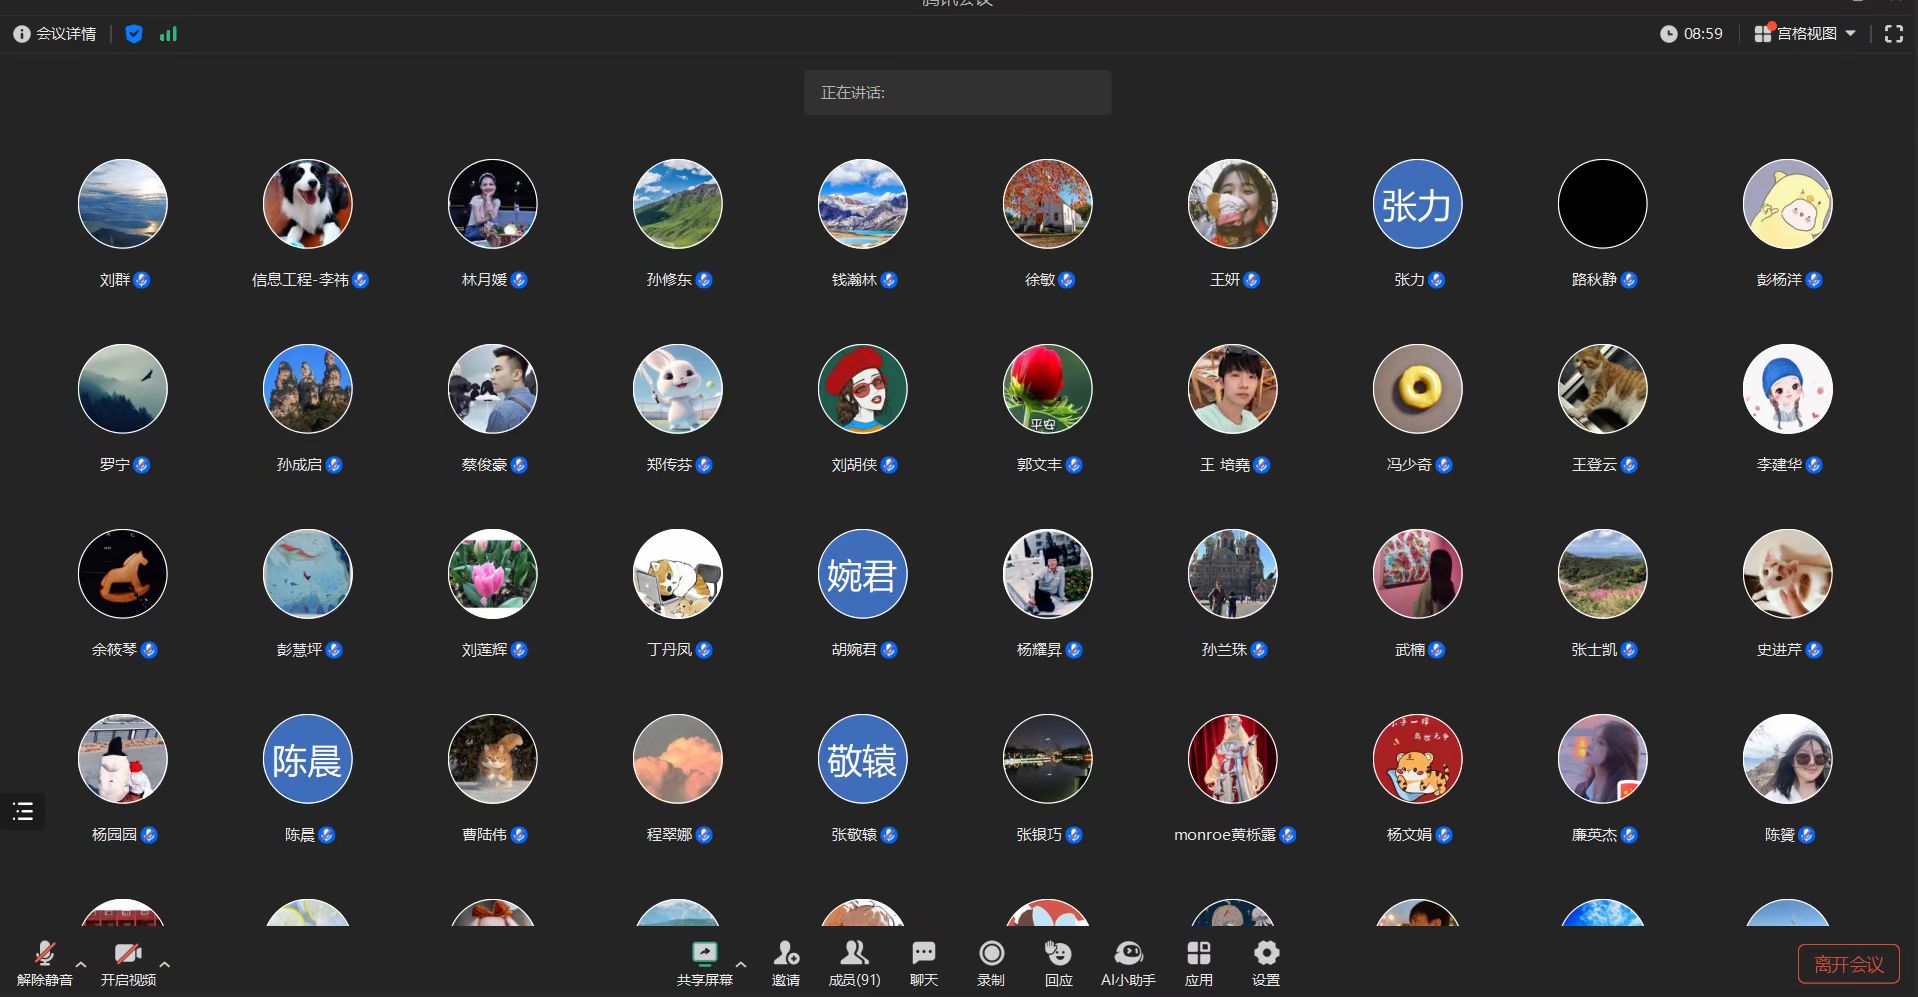Expand audio options arrow beside unmute
The width and height of the screenshot is (1918, 997).
pyautogui.click(x=81, y=964)
